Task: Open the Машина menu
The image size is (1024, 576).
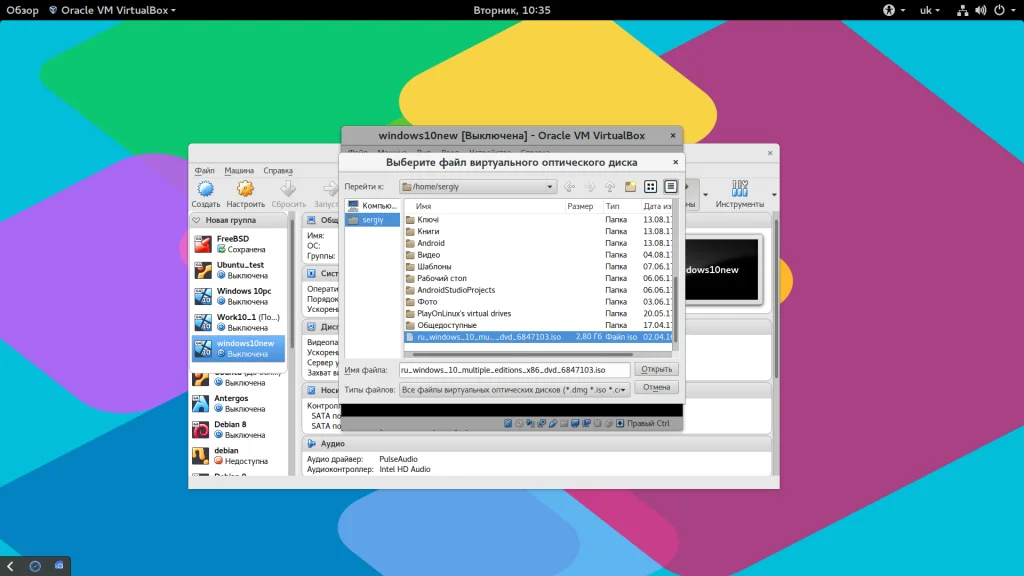Action: (x=239, y=171)
